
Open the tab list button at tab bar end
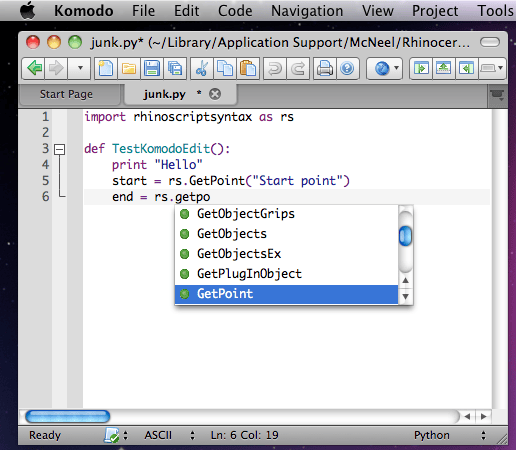pos(497,95)
